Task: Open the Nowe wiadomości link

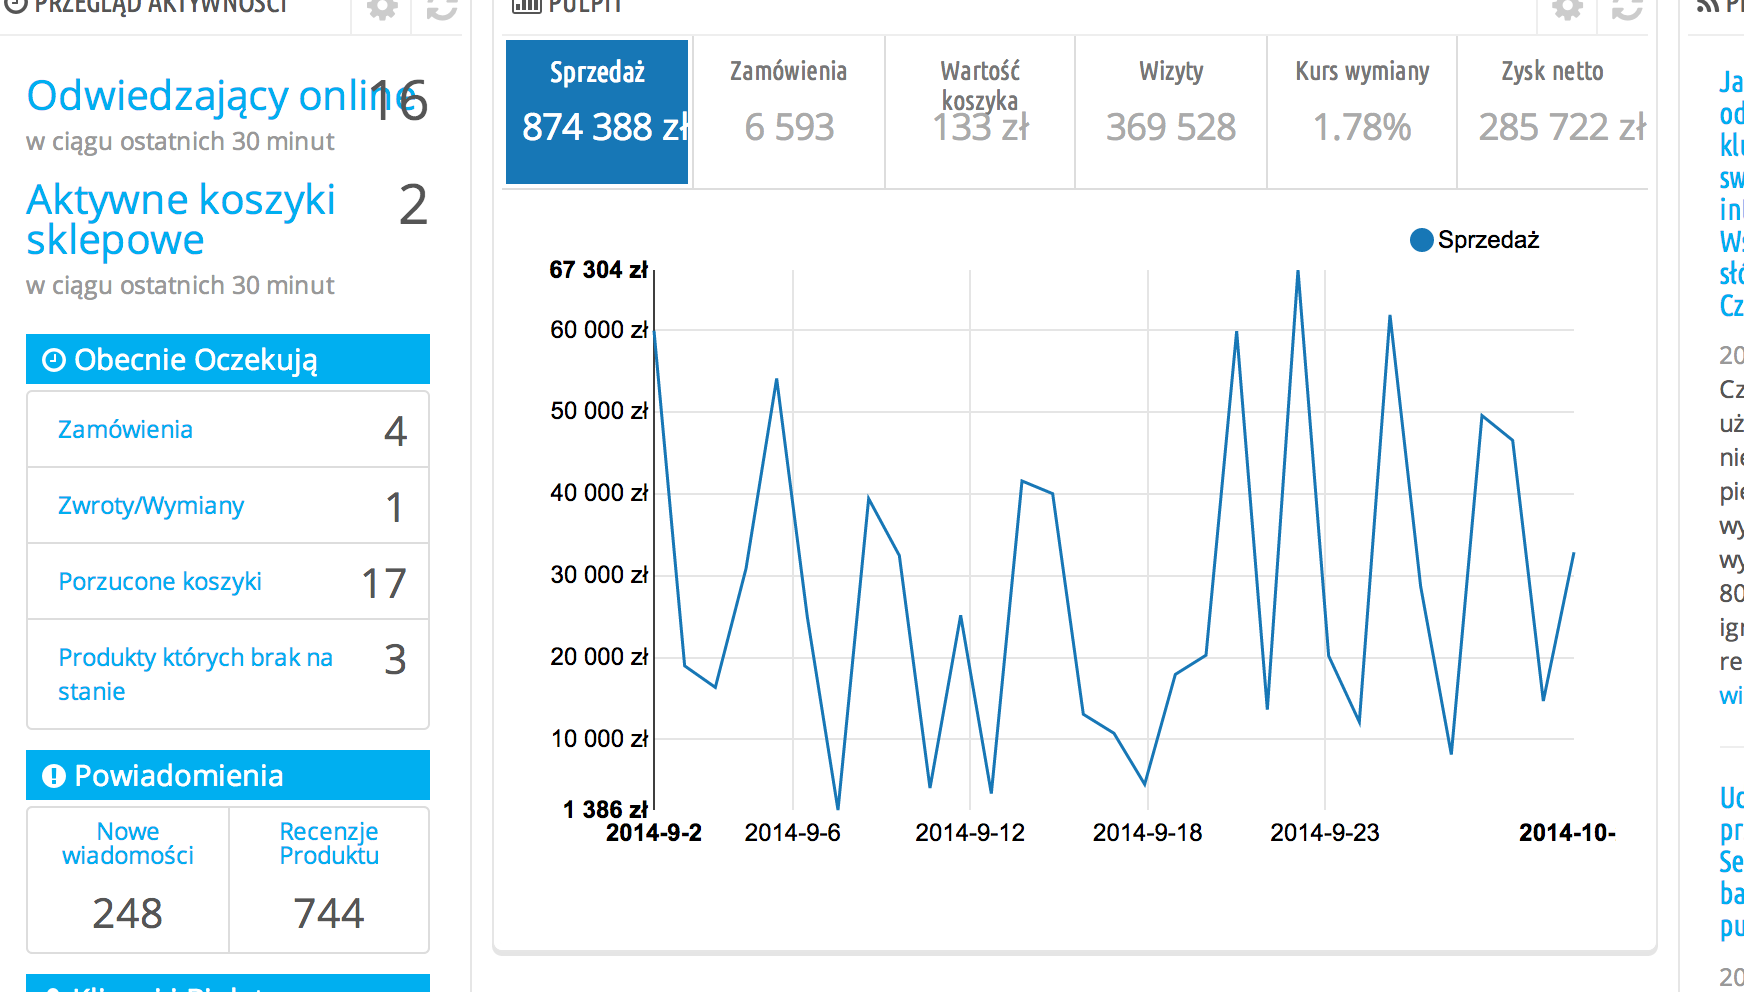Action: click(128, 843)
